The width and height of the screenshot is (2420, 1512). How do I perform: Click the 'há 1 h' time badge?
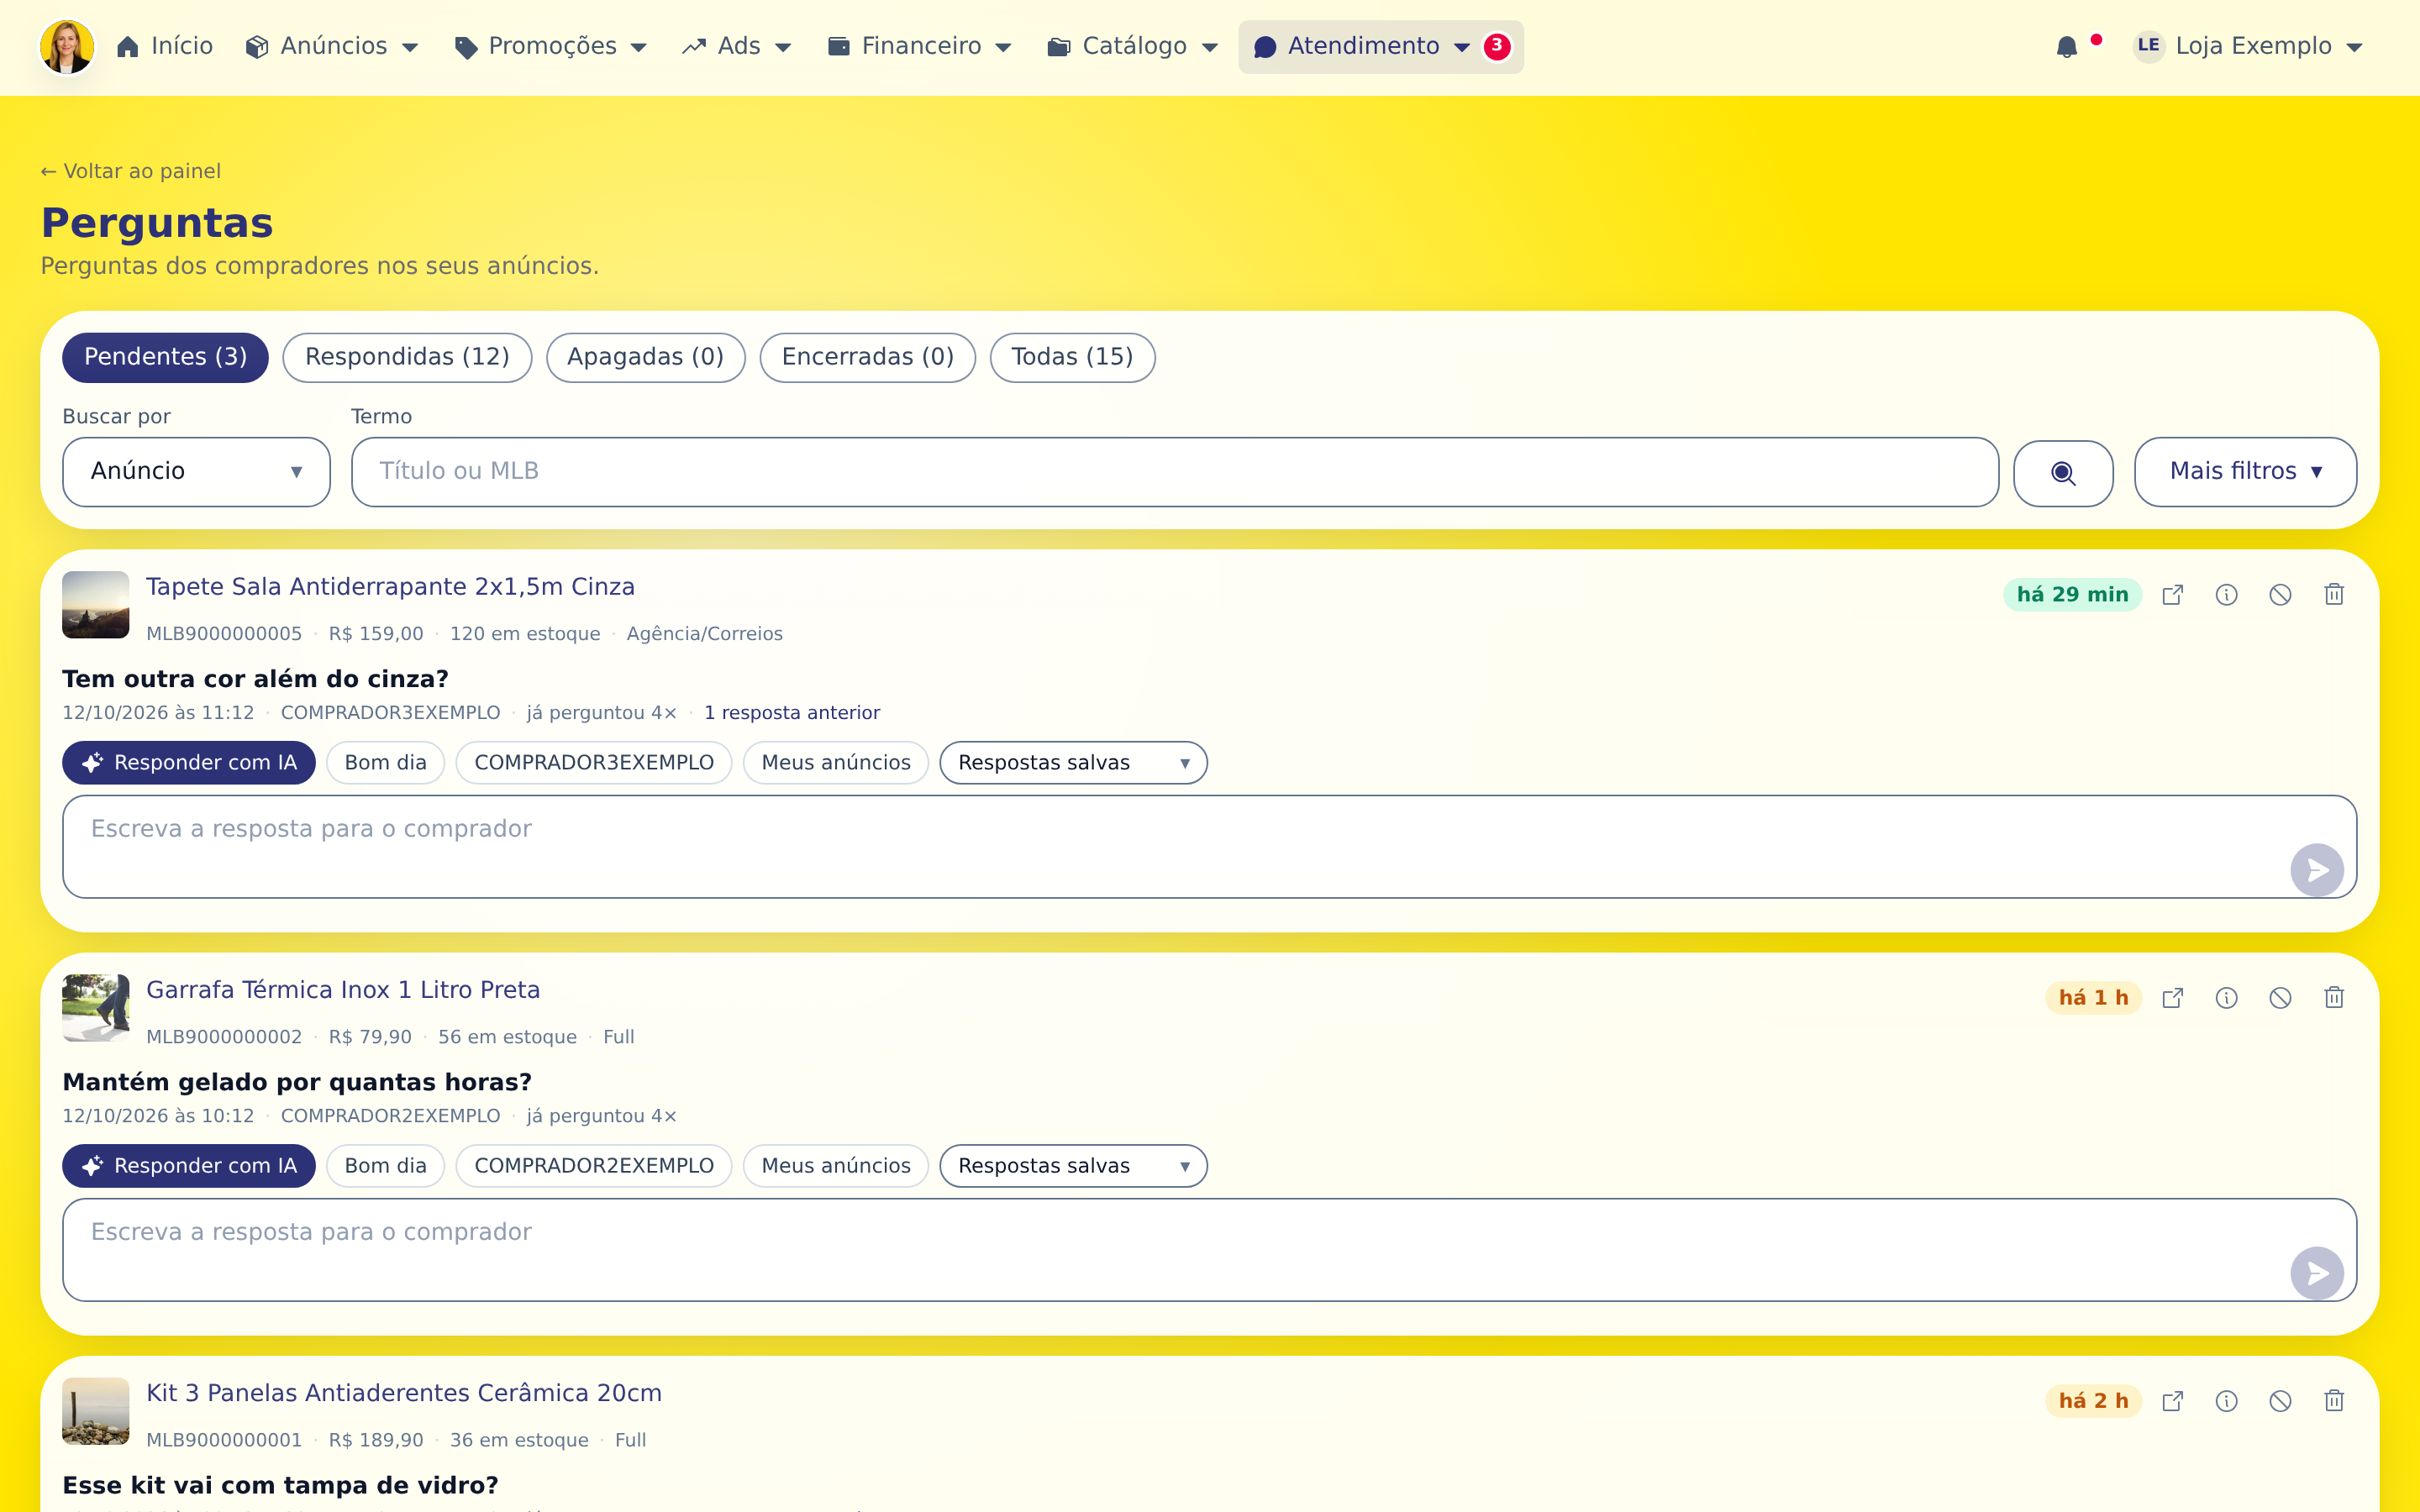point(2093,998)
